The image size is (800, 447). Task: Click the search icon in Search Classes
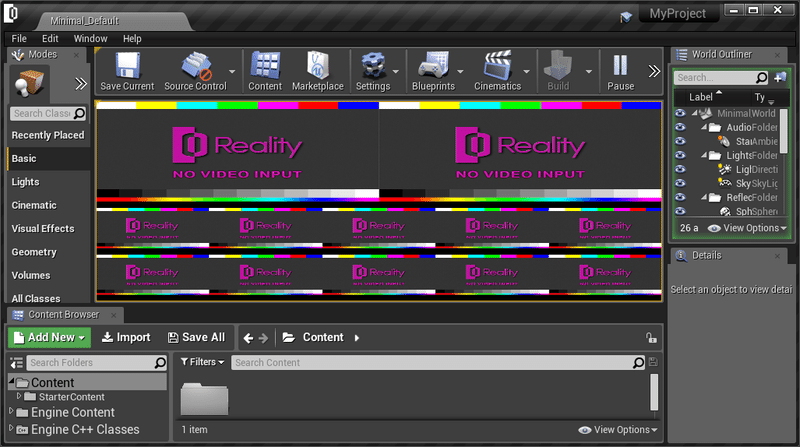click(79, 113)
